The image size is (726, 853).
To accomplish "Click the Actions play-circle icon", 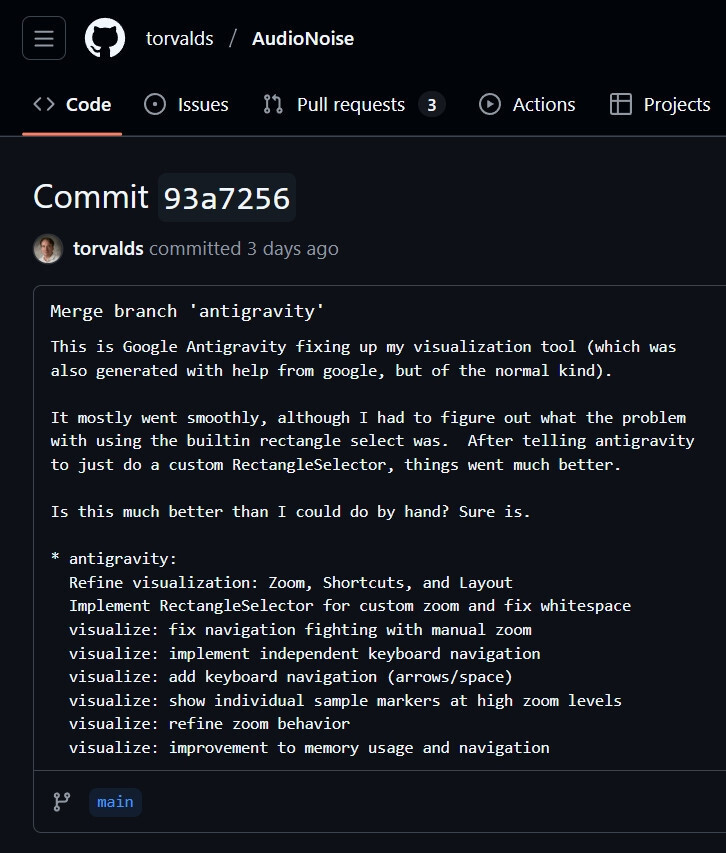I will point(489,104).
